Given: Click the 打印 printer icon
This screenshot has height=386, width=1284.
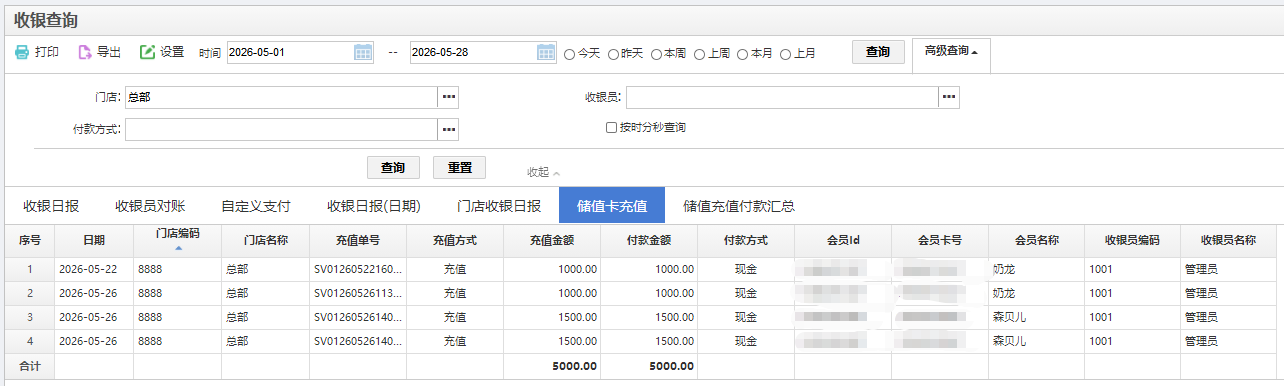Looking at the screenshot, I should (x=22, y=52).
